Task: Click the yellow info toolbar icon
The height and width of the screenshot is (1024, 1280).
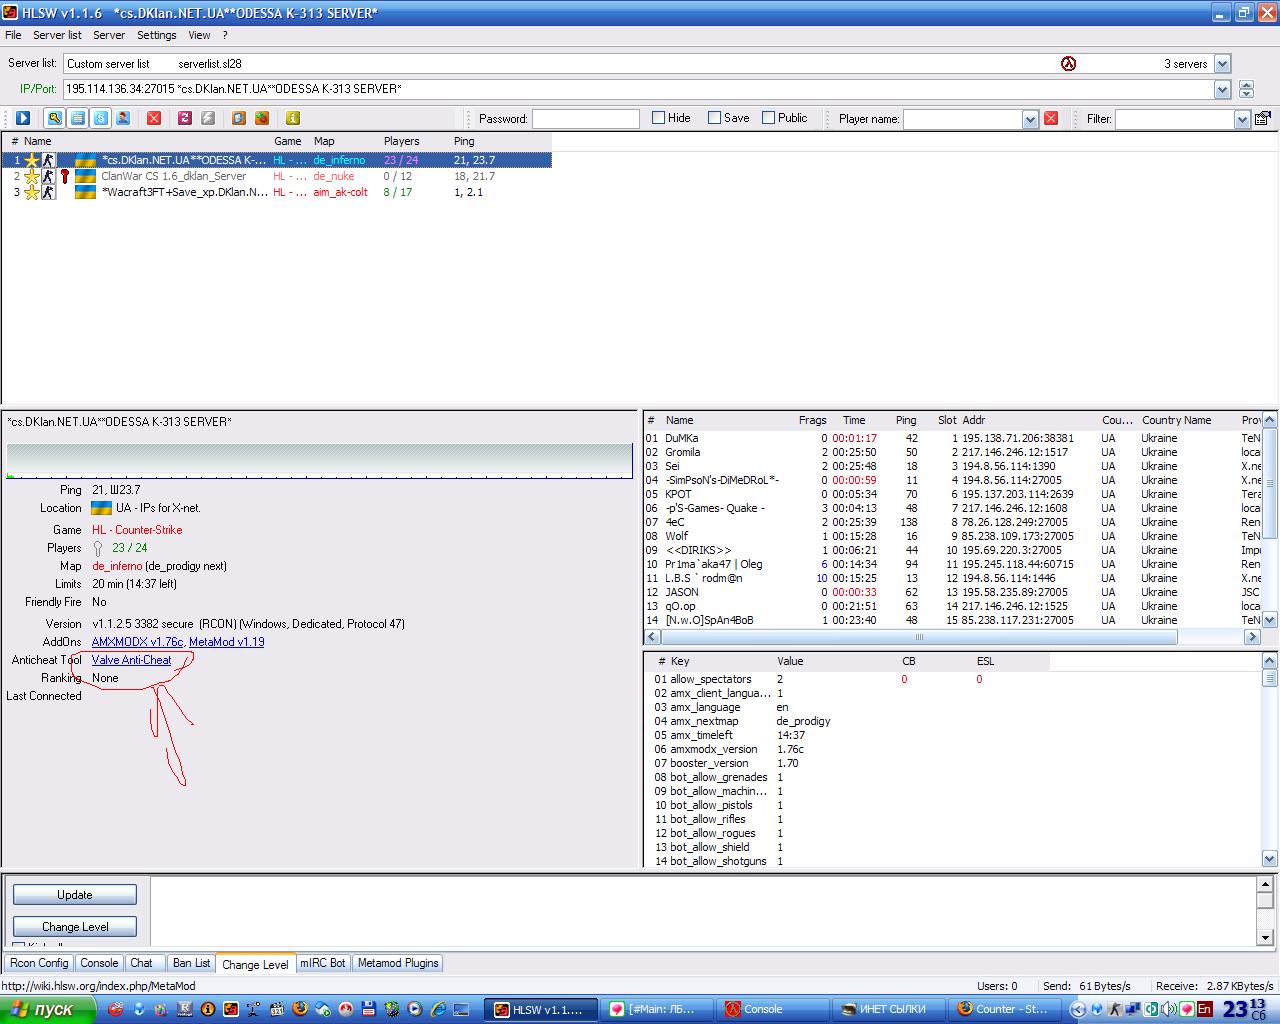Action: tap(293, 118)
